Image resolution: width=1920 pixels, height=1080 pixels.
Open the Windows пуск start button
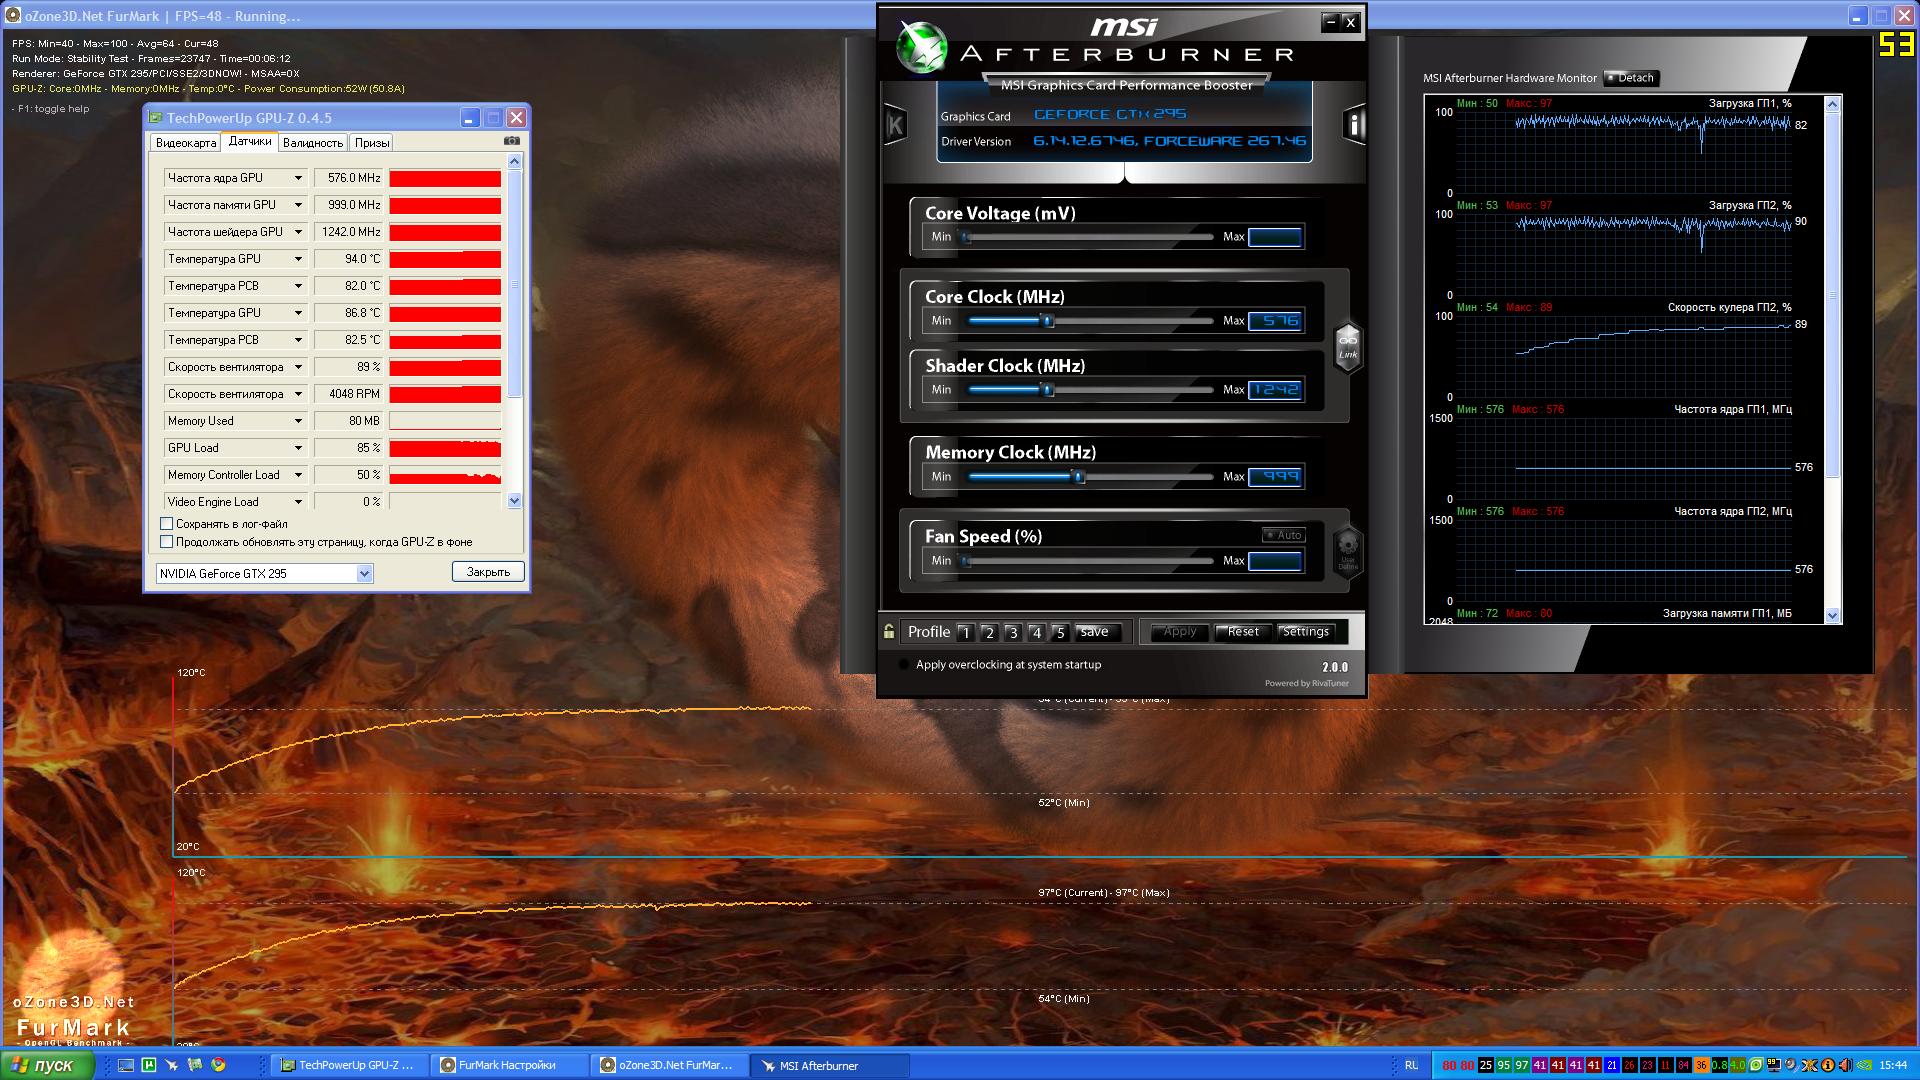point(47,1065)
